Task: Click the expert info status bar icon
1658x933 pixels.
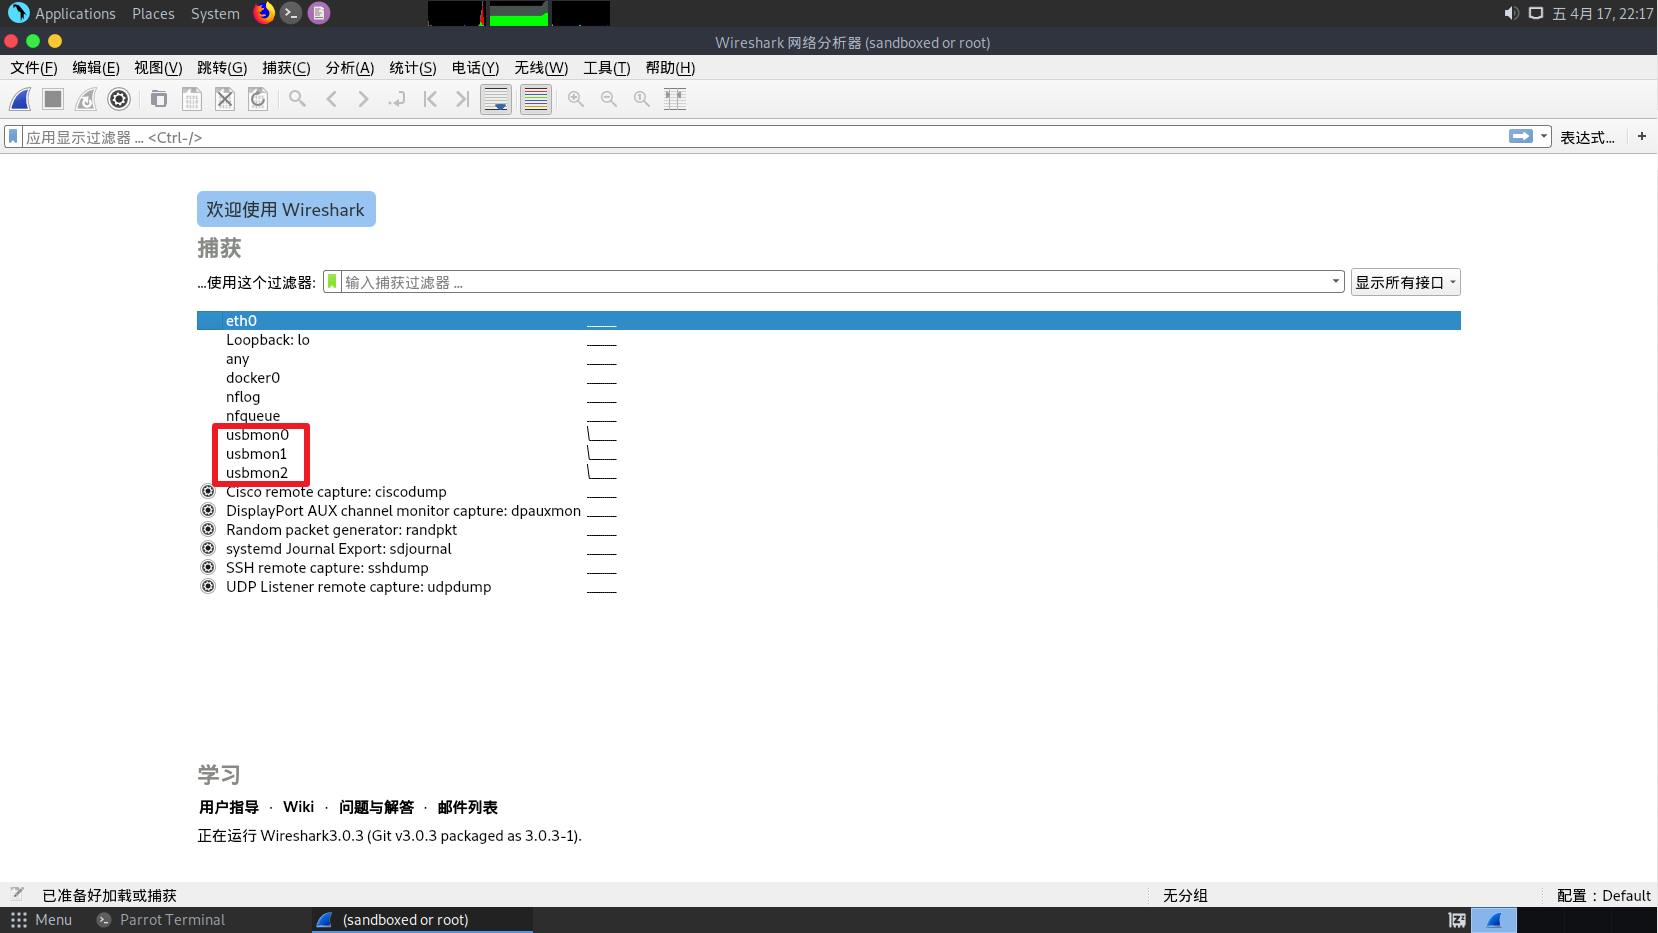Action: click(x=17, y=894)
